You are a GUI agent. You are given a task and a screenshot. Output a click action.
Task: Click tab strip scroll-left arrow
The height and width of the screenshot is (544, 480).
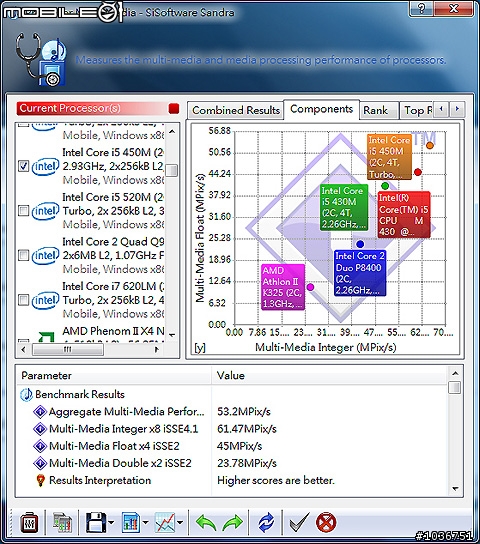tap(441, 109)
